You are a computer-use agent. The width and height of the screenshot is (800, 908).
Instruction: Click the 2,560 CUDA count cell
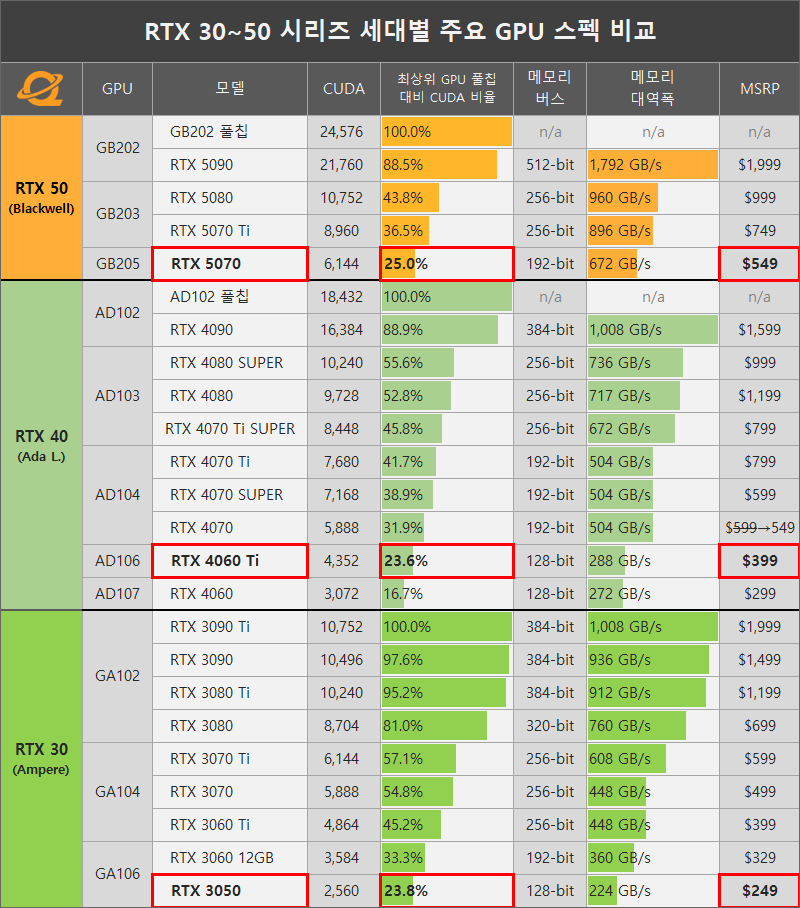(x=344, y=891)
